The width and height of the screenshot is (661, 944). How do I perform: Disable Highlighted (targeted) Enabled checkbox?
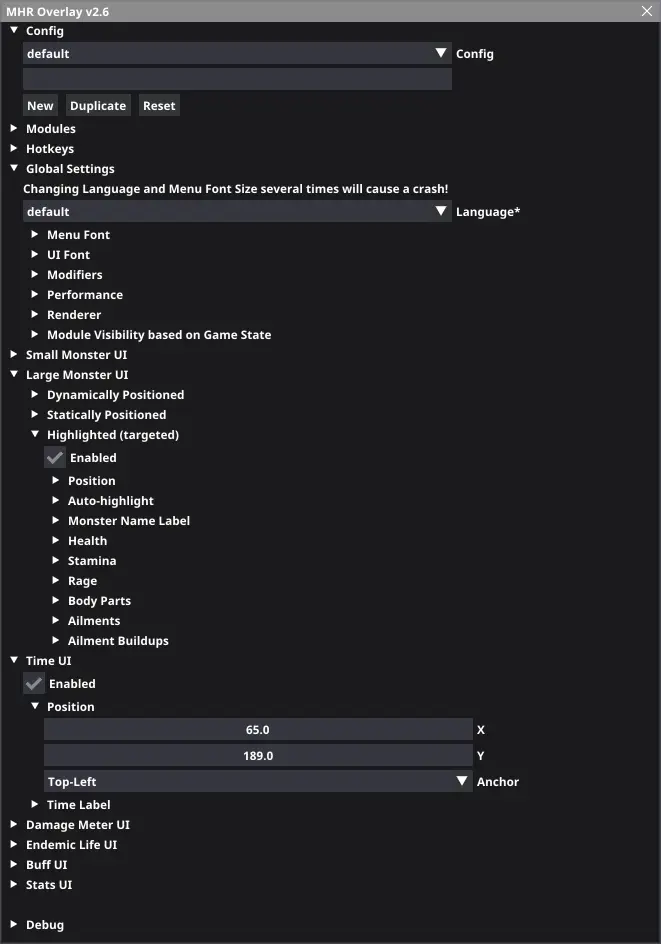tap(55, 458)
